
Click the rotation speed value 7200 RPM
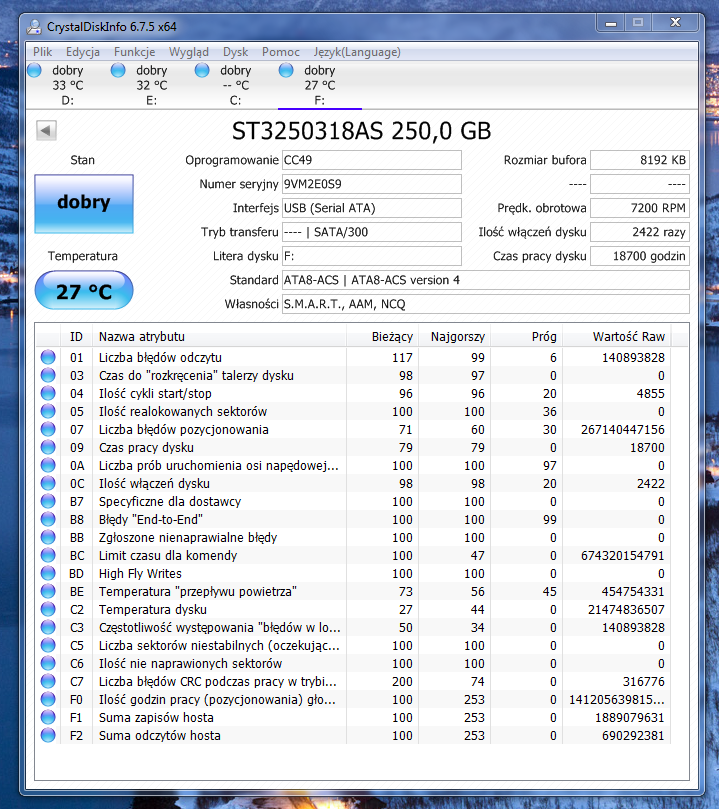(640, 208)
